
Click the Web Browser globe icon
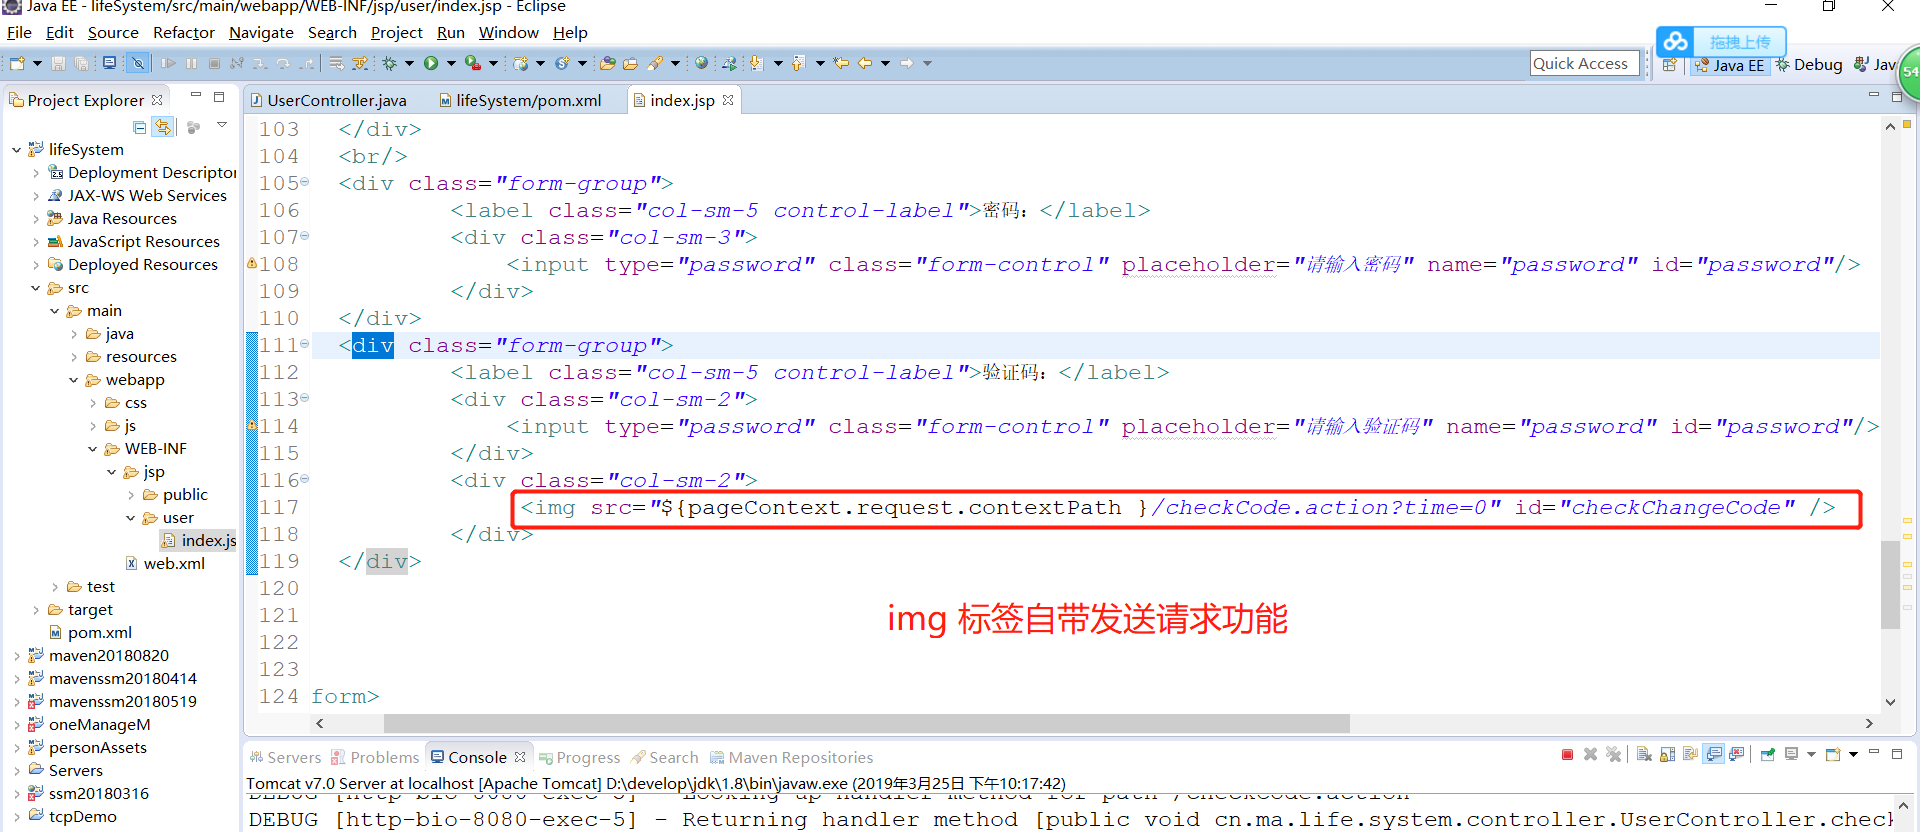702,63
